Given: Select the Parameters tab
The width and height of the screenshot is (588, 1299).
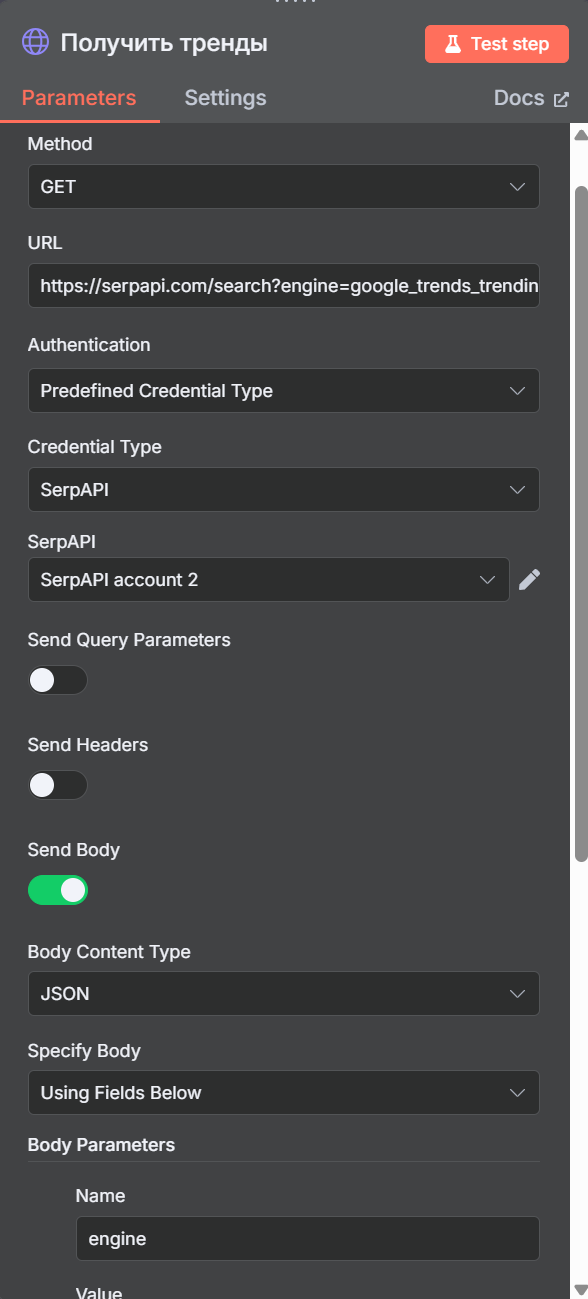Looking at the screenshot, I should coord(79,98).
